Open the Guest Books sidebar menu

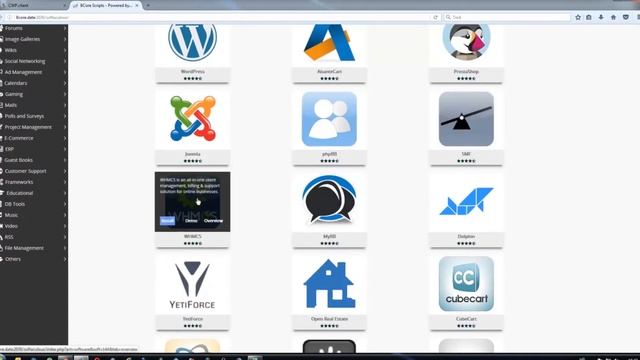(34, 160)
